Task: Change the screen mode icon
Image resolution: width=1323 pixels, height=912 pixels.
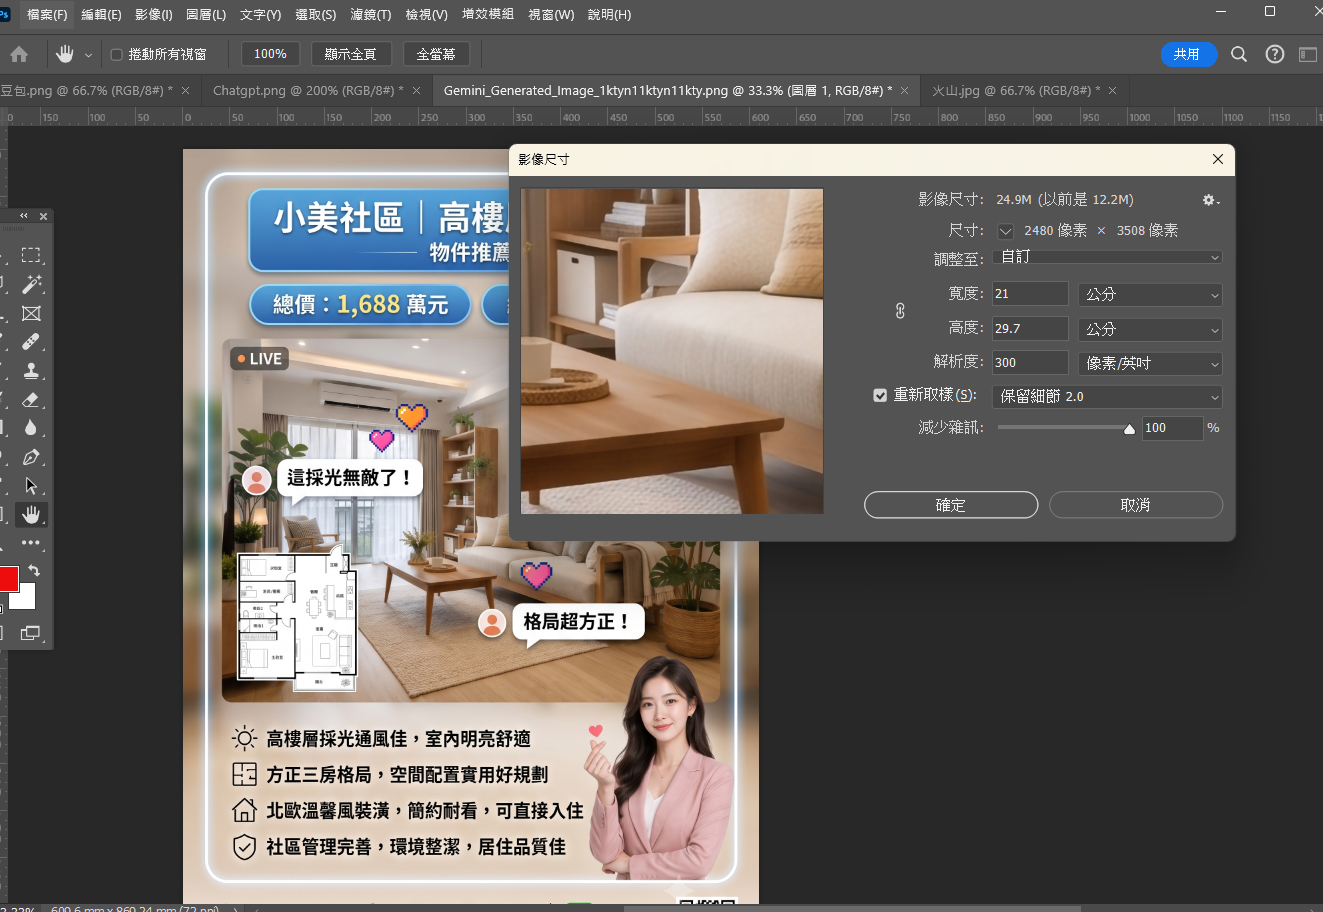Action: 31,633
